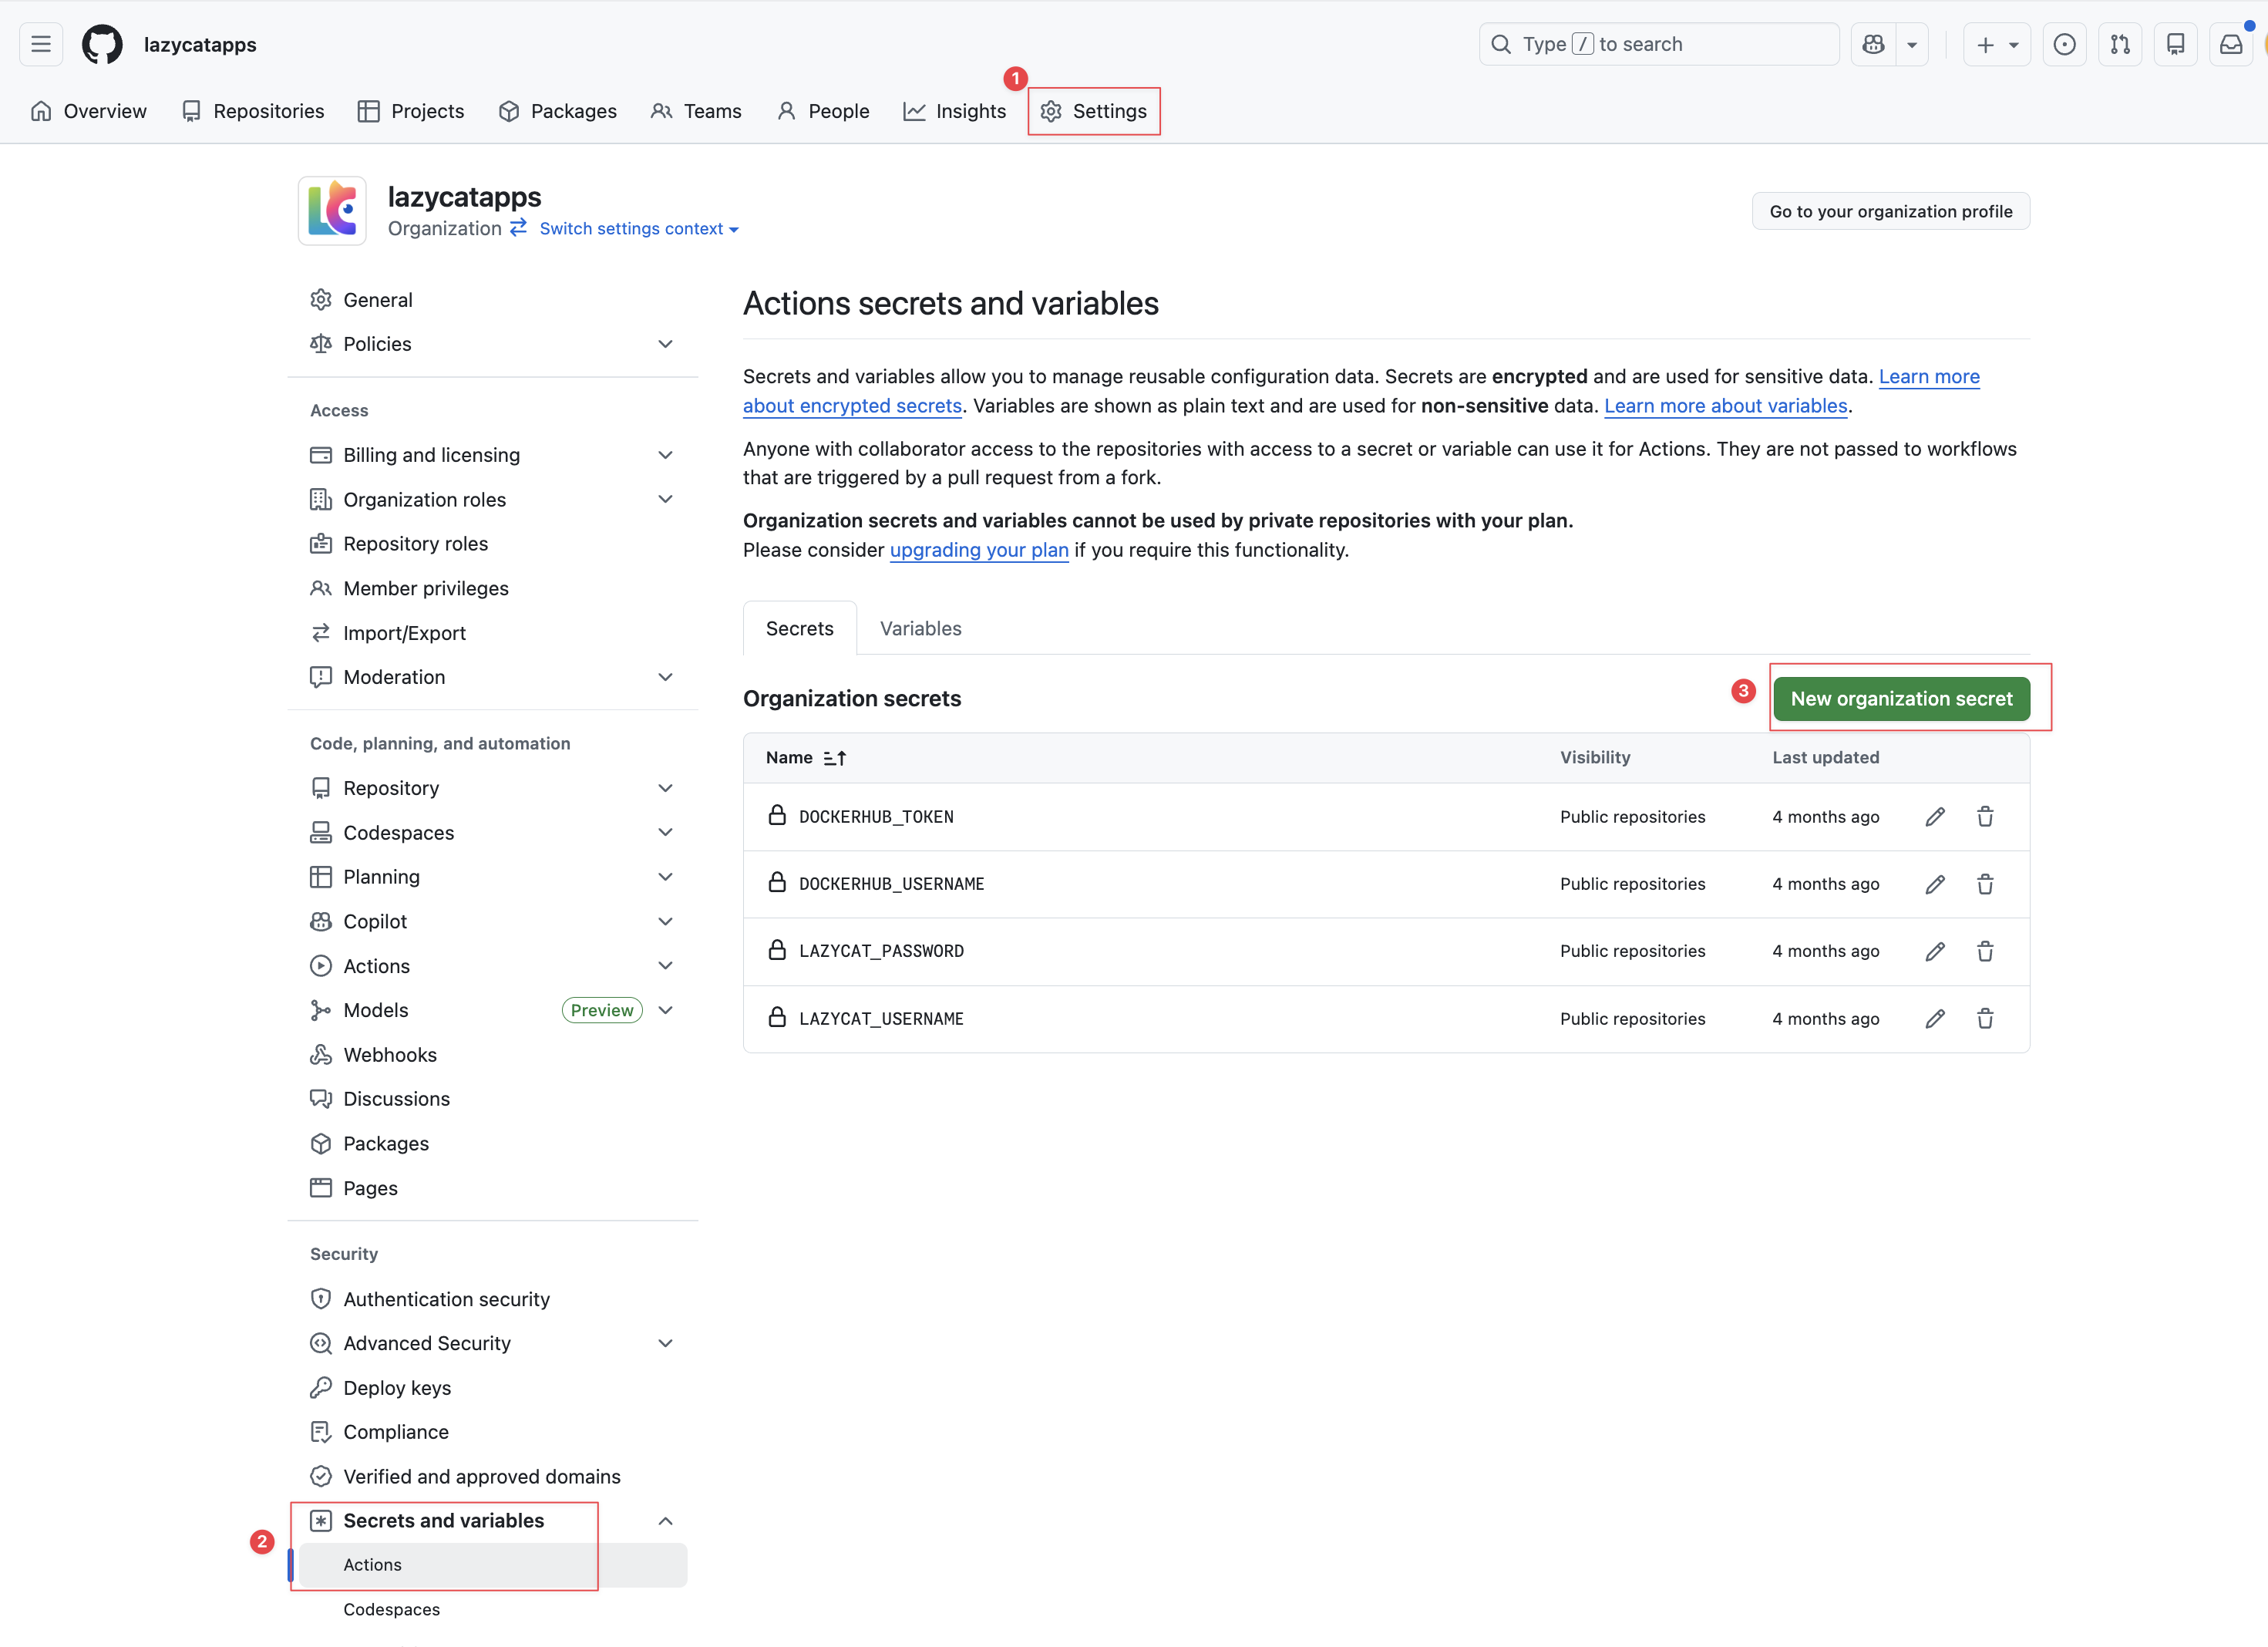2268x1647 pixels.
Task: Open Copilot dropdown arrow beside Copilot icon
Action: (x=1912, y=44)
